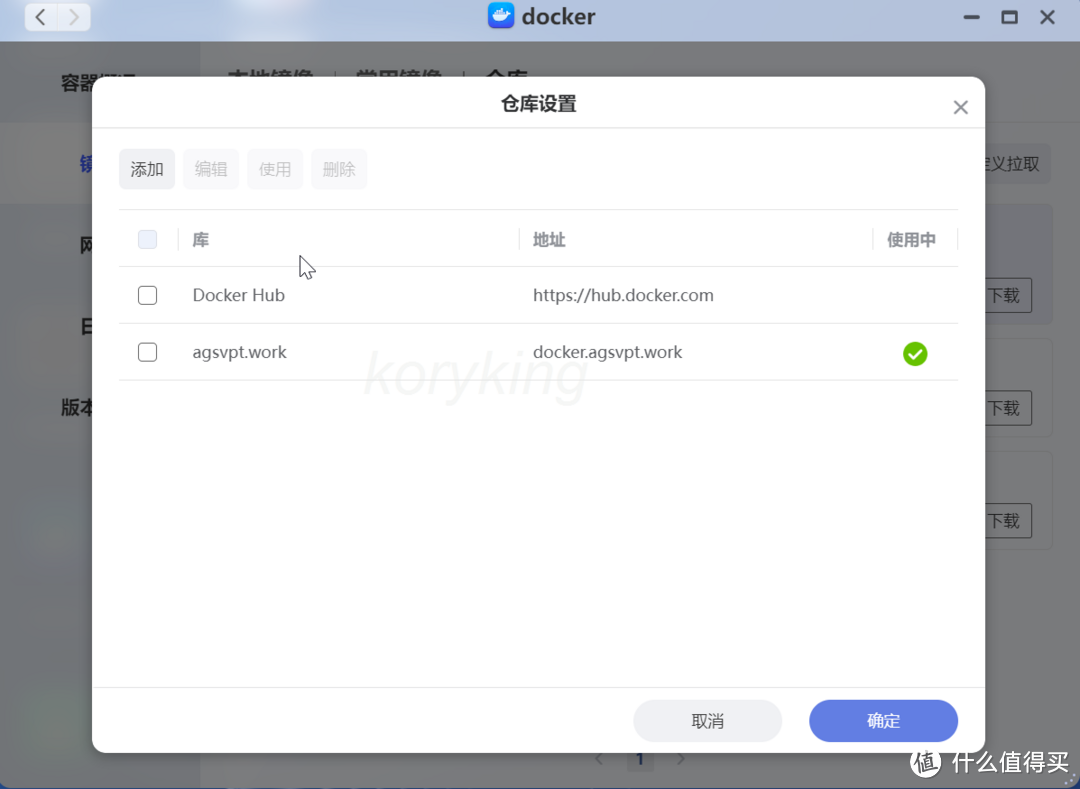Click the next page arrow below the list

681,759
